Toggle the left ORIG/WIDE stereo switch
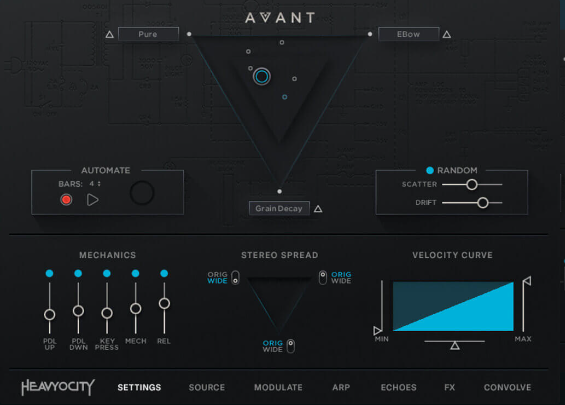Image resolution: width=565 pixels, height=405 pixels. click(x=235, y=277)
